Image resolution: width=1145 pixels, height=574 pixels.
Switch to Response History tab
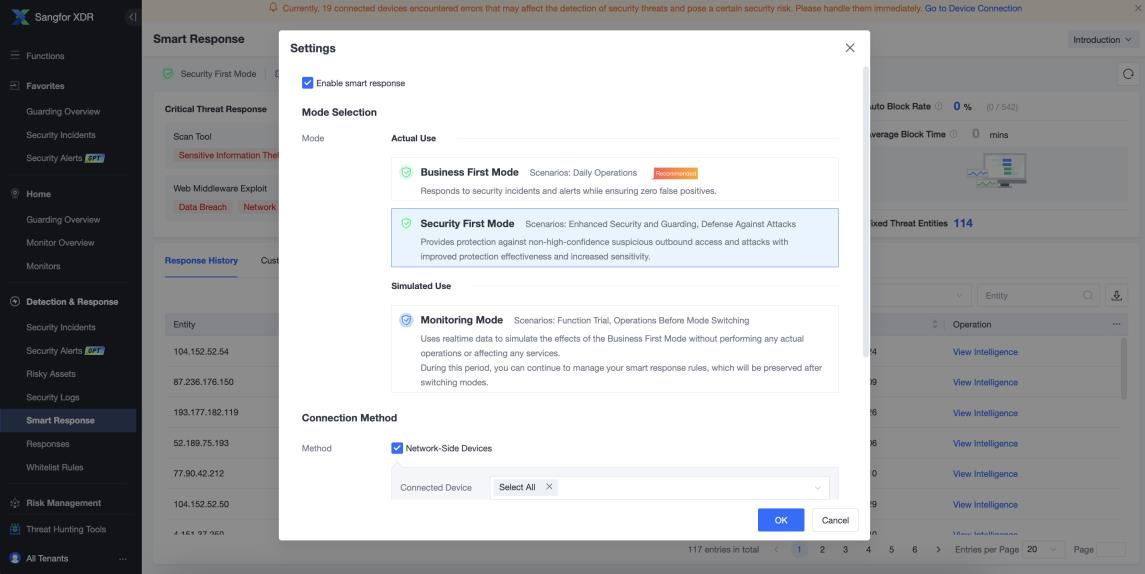click(x=202, y=261)
